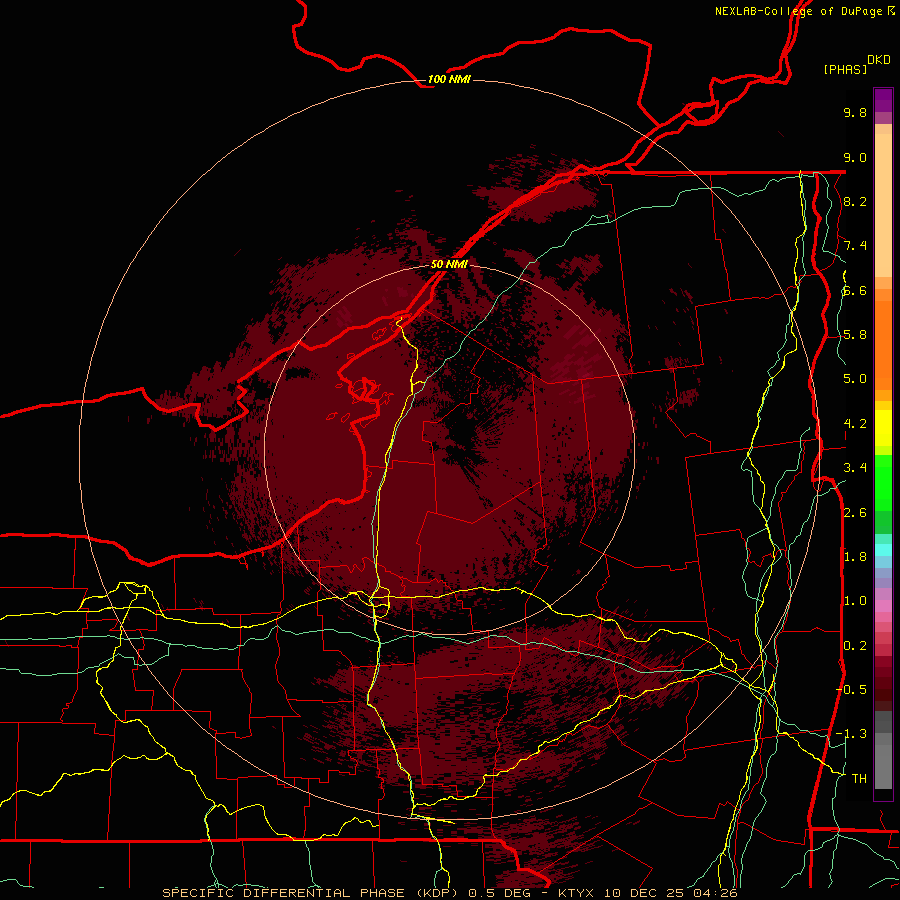Click the yellow segment of the color bar
Viewport: 900px width, 900px height.
pyautogui.click(x=883, y=428)
